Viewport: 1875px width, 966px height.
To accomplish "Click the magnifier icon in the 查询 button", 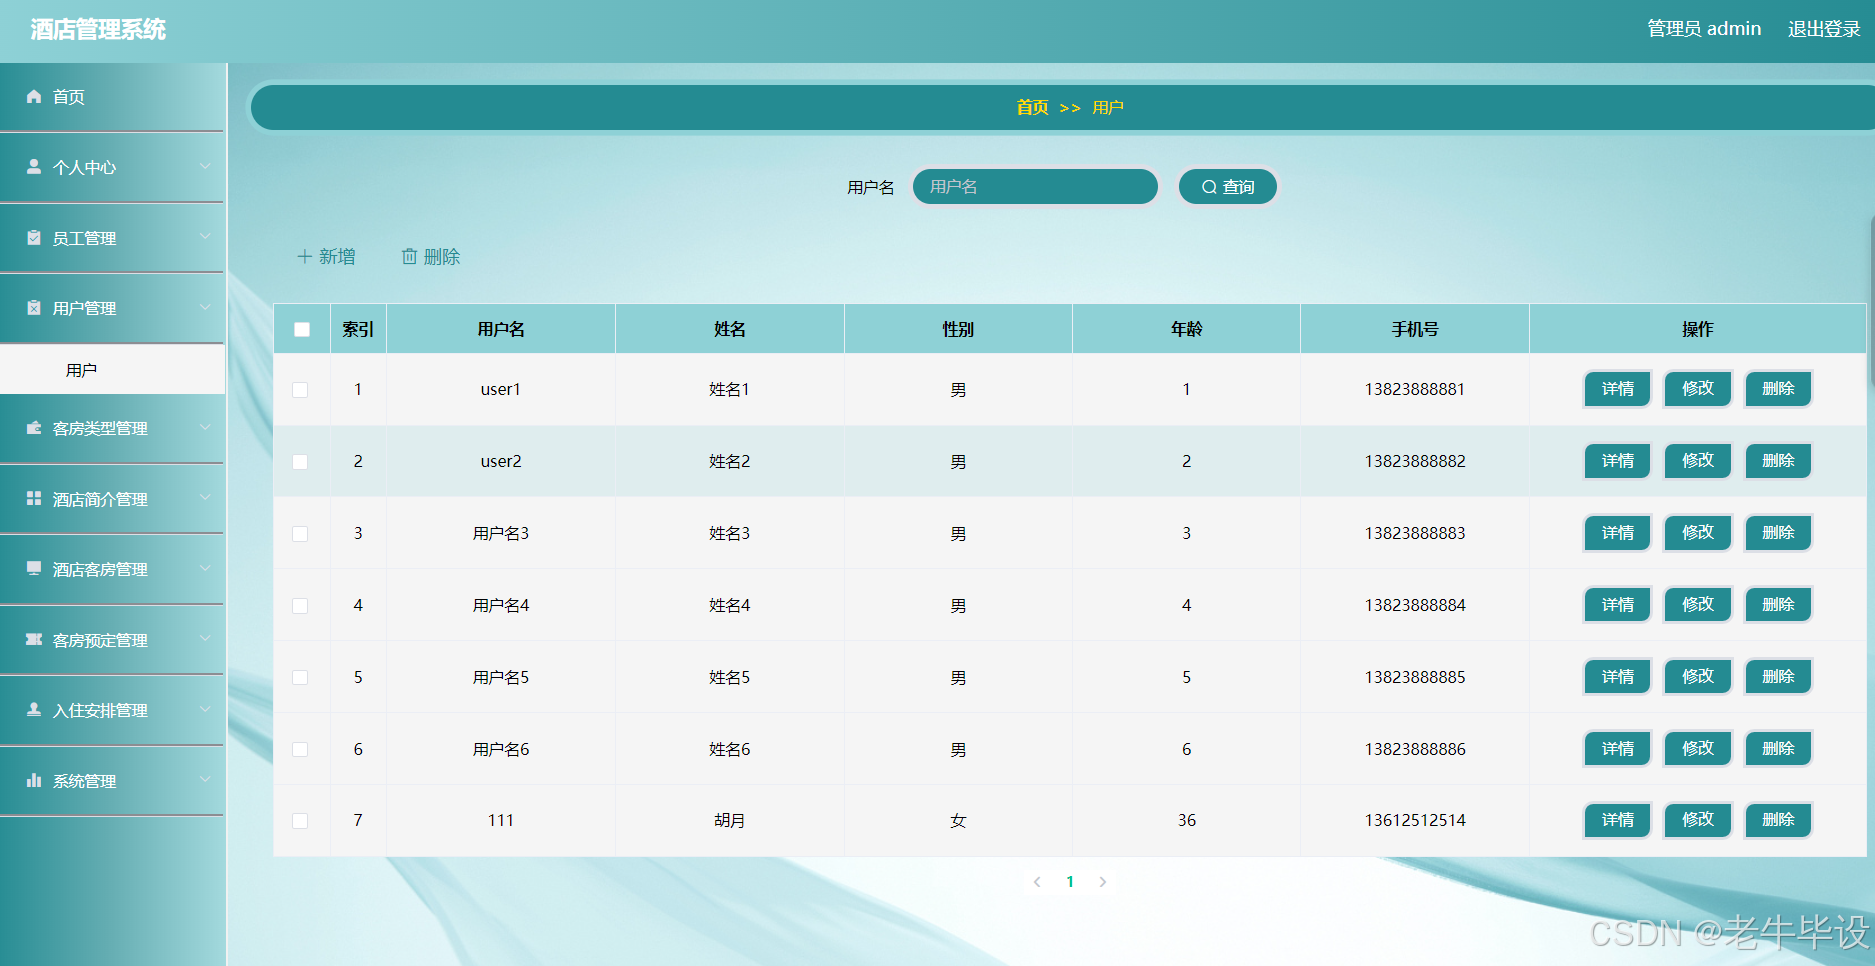I will 1209,187.
